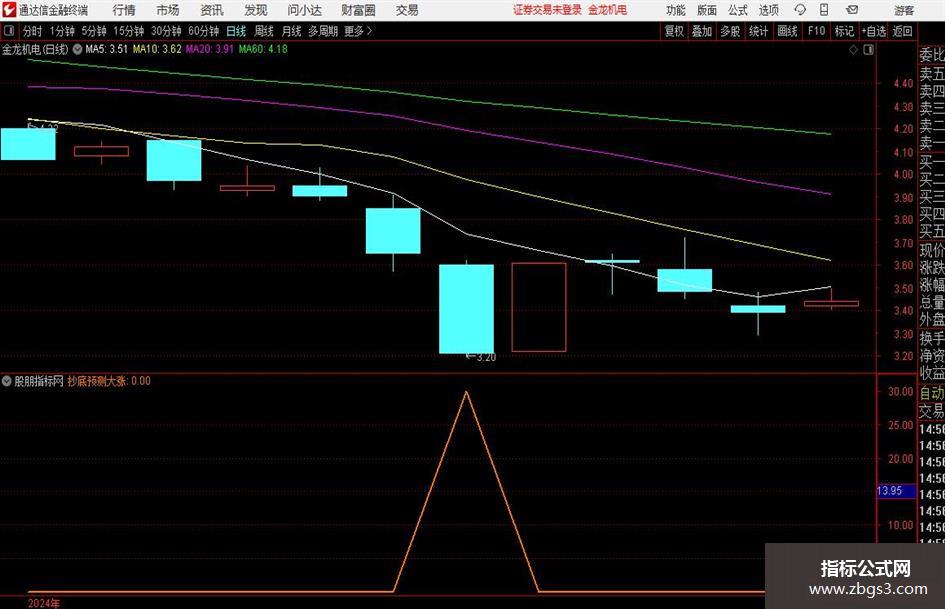The image size is (945, 609).
Task: Open the 市场 menu
Action: pyautogui.click(x=168, y=10)
